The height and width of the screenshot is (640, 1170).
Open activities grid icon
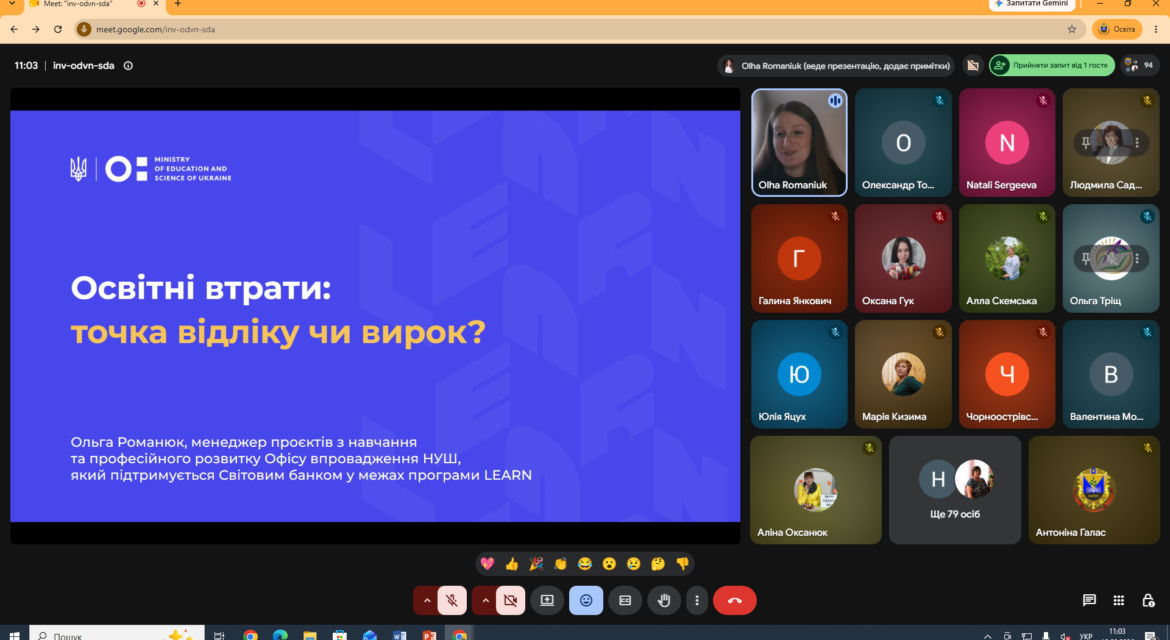click(x=1119, y=600)
